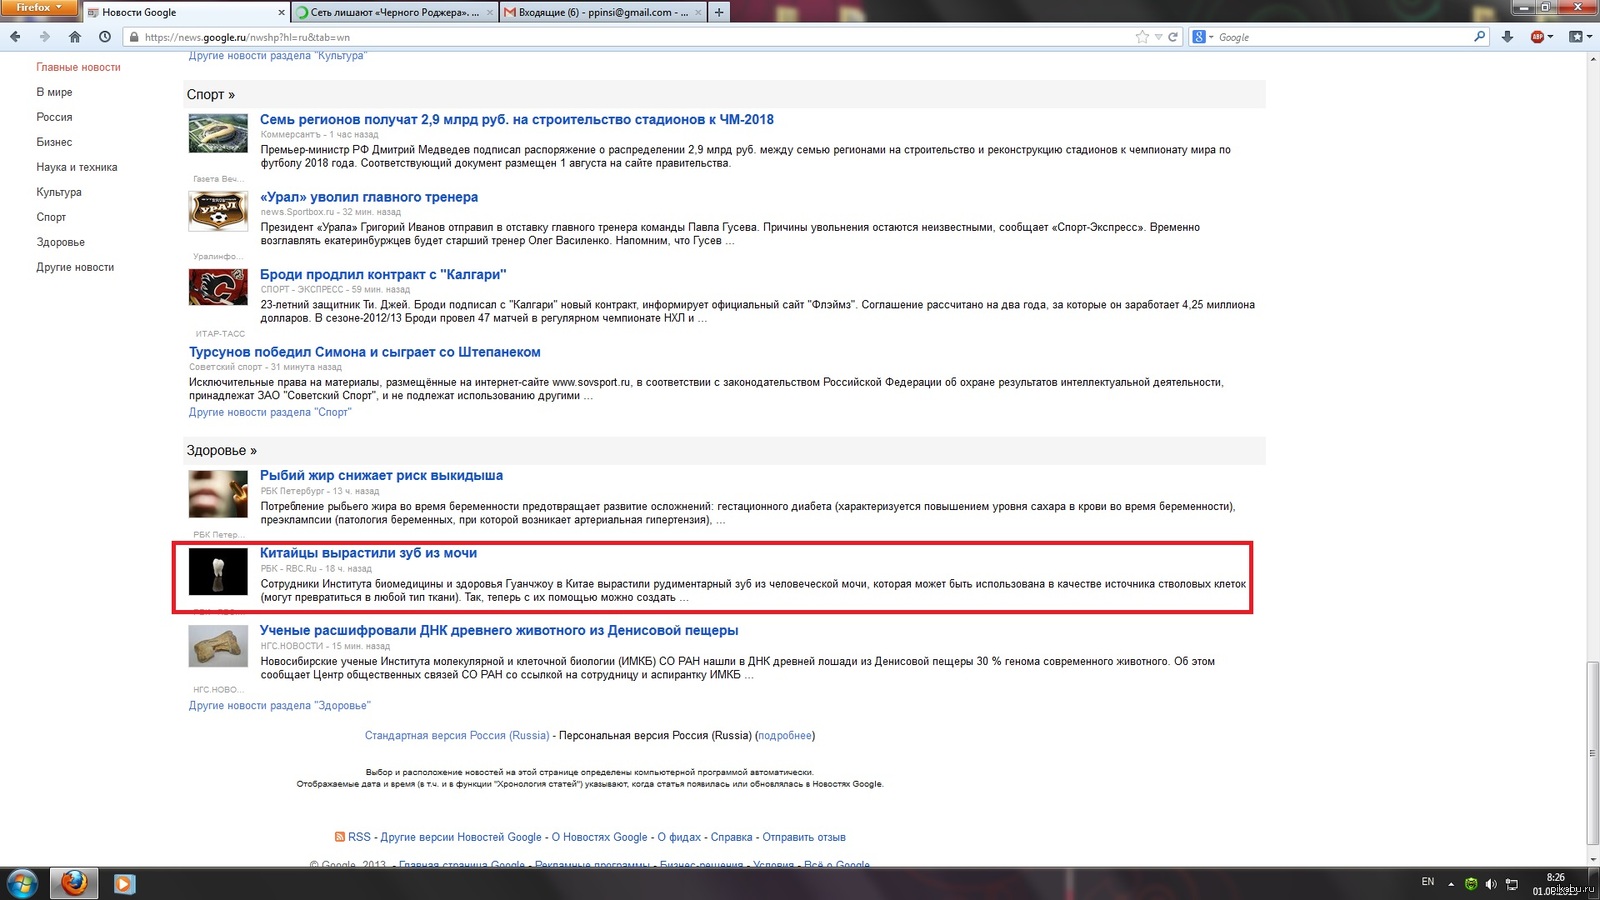Bookmark this page with the star icon

coord(1142,37)
